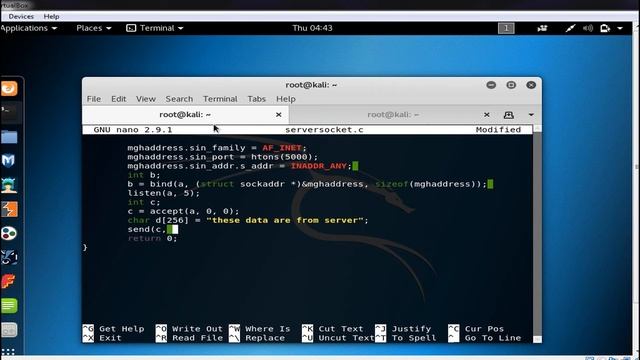Screen dimensions: 640x360
Task: Close the first root@kali tab
Action: [x=278, y=115]
